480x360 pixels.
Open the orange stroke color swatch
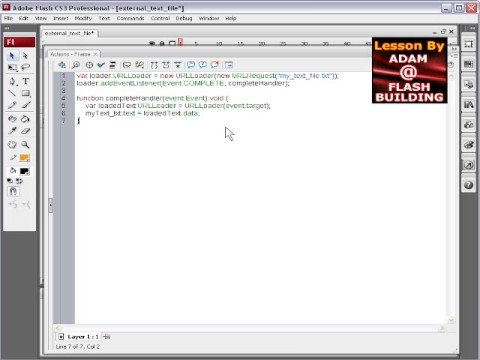24,158
